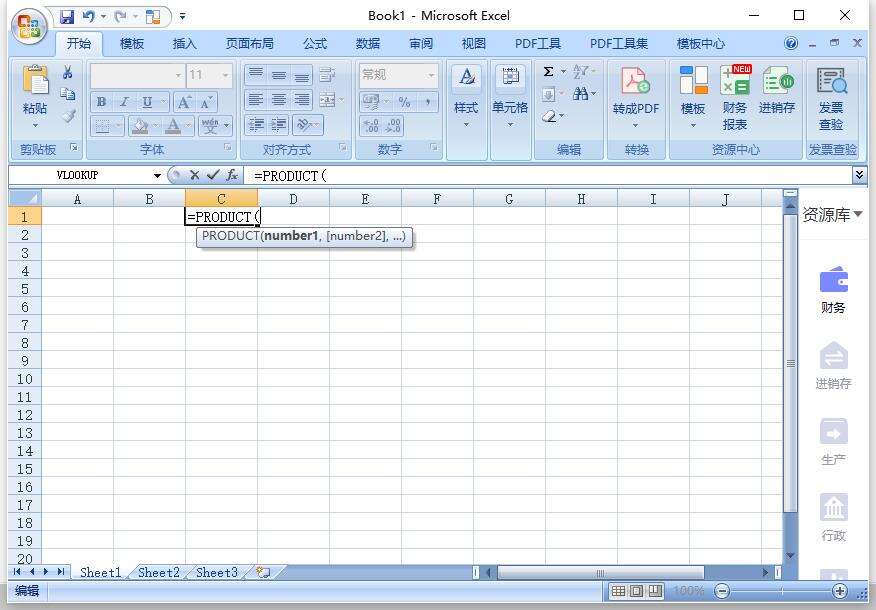This screenshot has width=876, height=610.
Task: Click the decrease decimal icon
Action: click(x=393, y=125)
